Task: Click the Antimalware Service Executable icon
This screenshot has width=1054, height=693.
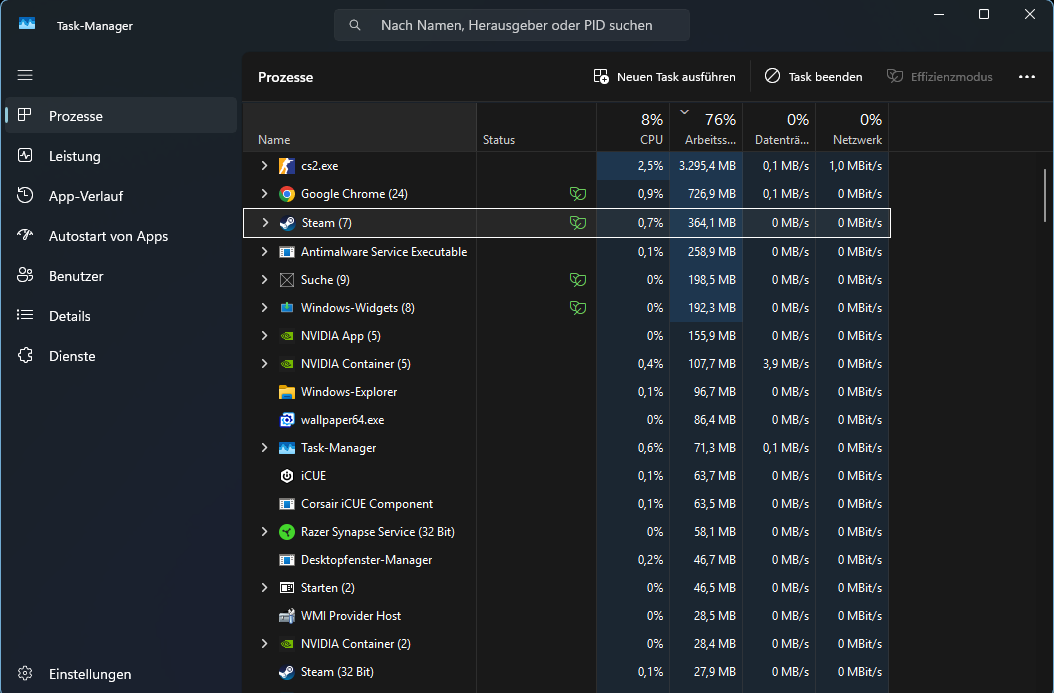Action: (287, 252)
